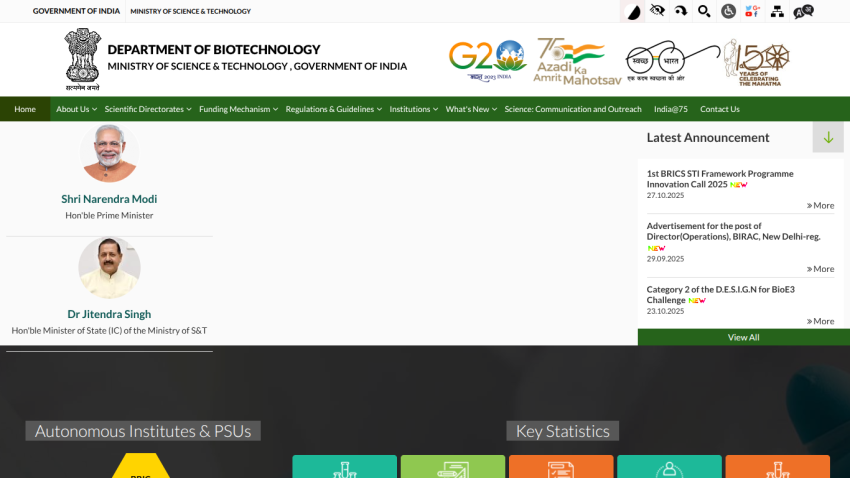
Task: Click the Hon'ble Minister of State (IC) caption
Action: (109, 331)
